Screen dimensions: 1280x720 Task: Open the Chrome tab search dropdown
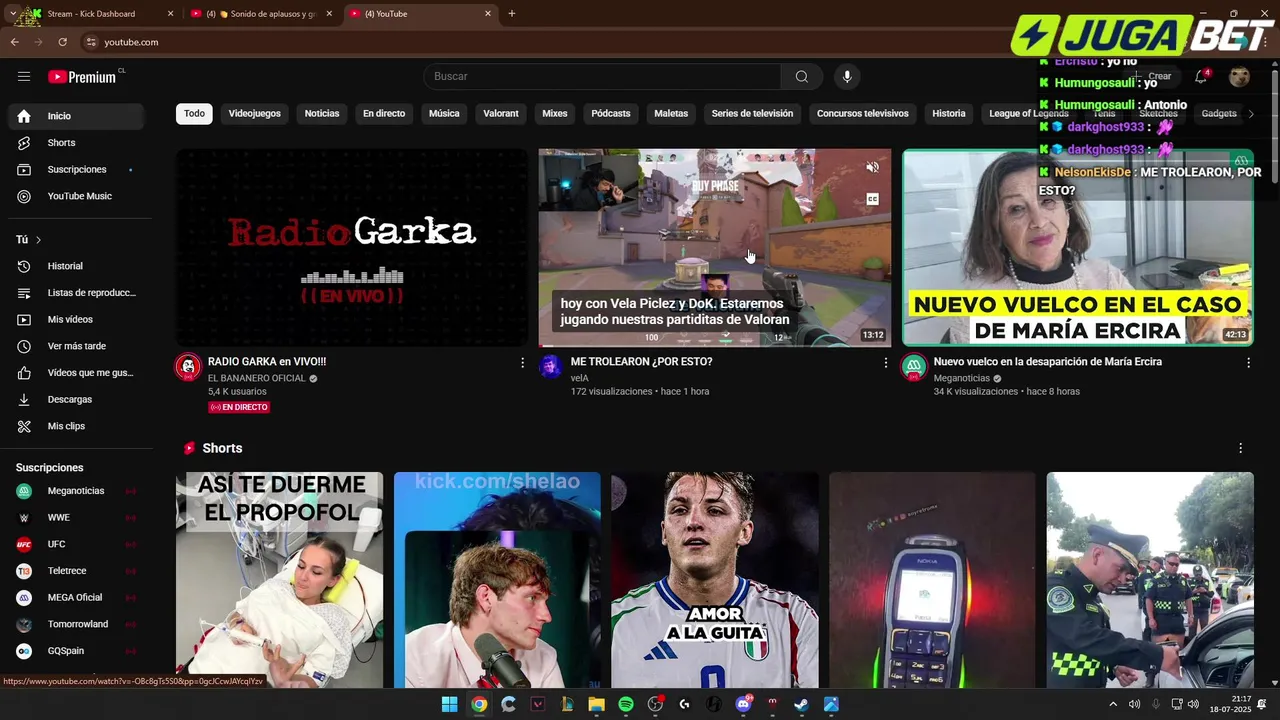pyautogui.click(x=12, y=14)
